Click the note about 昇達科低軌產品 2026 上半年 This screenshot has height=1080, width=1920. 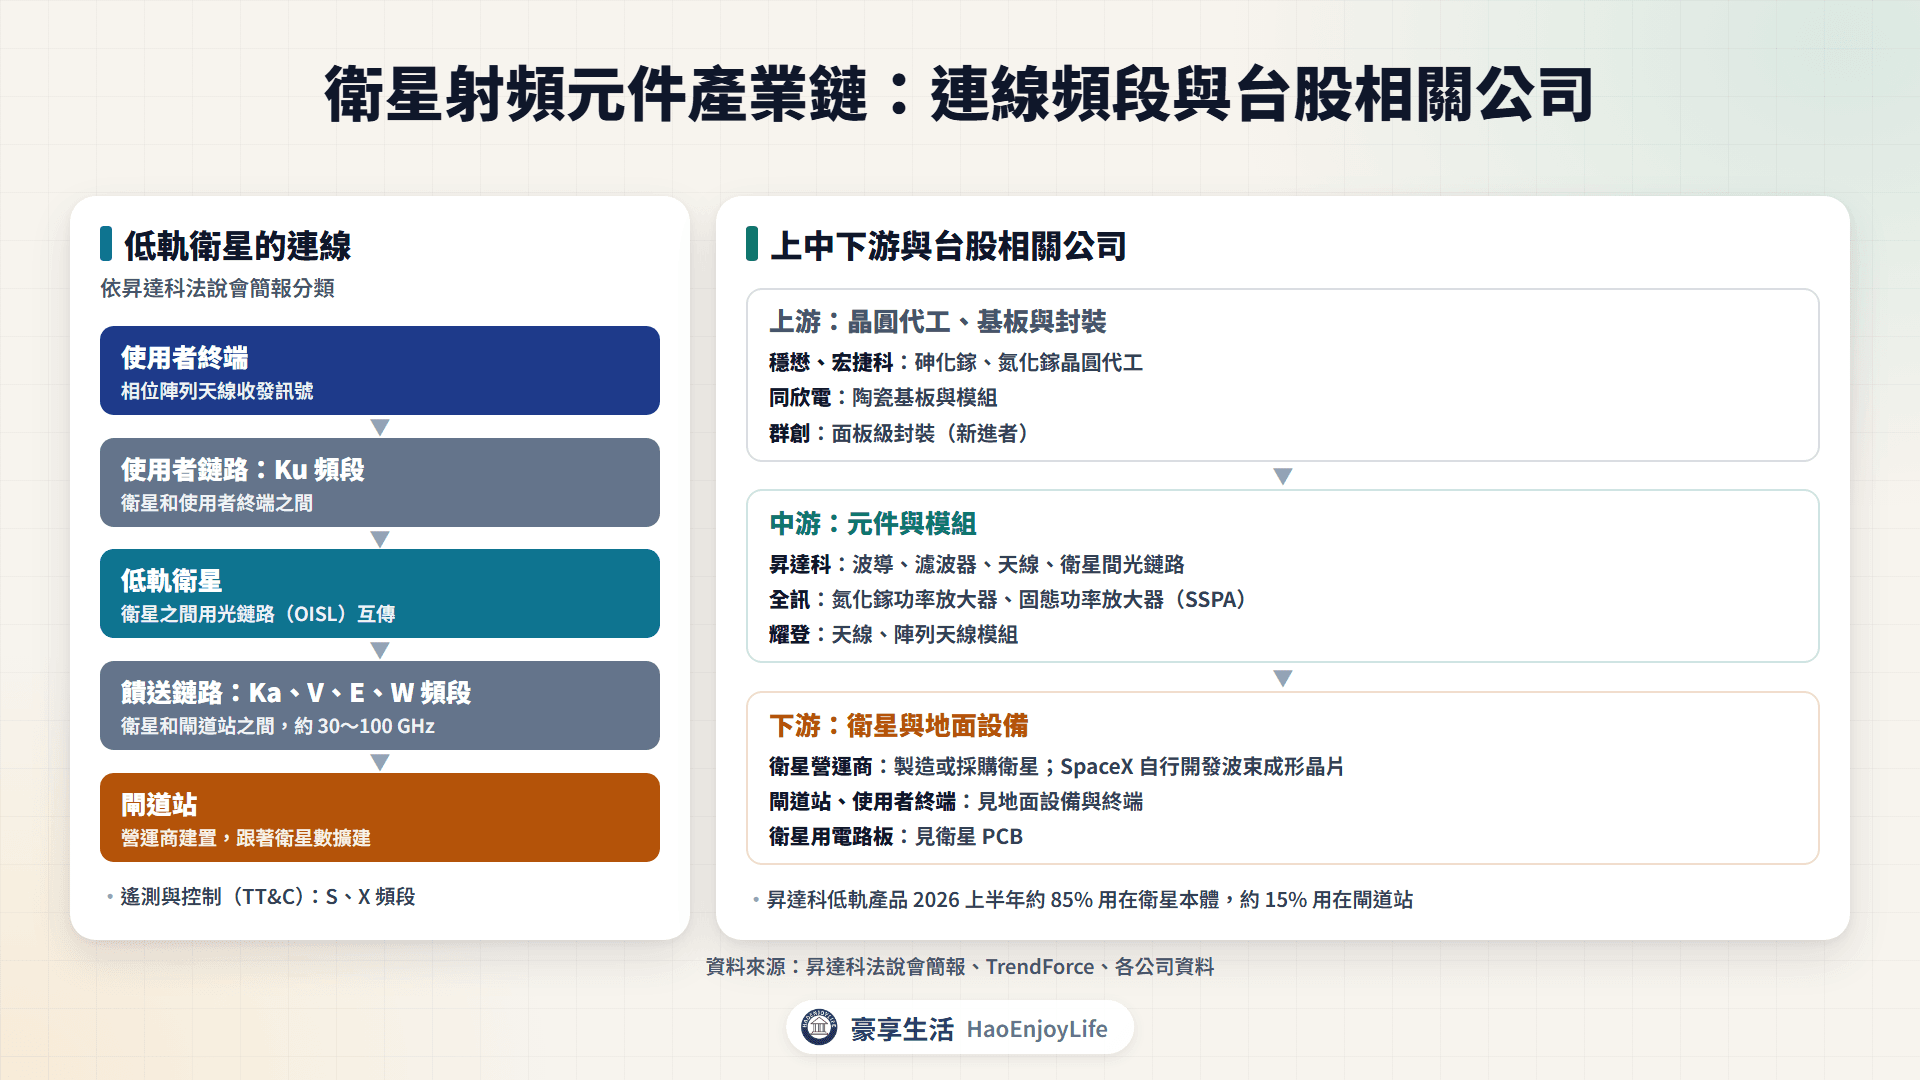coord(1089,899)
